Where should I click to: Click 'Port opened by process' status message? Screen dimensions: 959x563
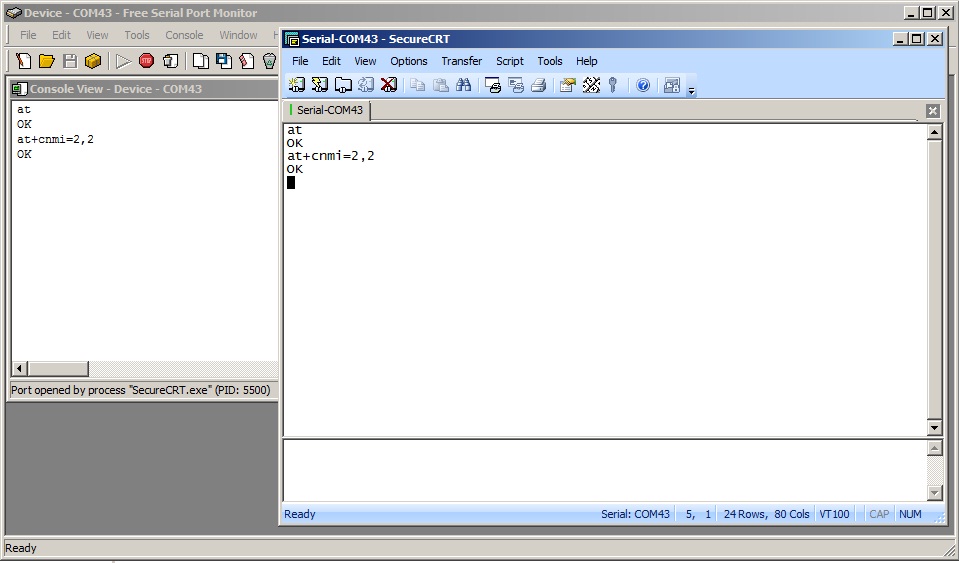[141, 390]
